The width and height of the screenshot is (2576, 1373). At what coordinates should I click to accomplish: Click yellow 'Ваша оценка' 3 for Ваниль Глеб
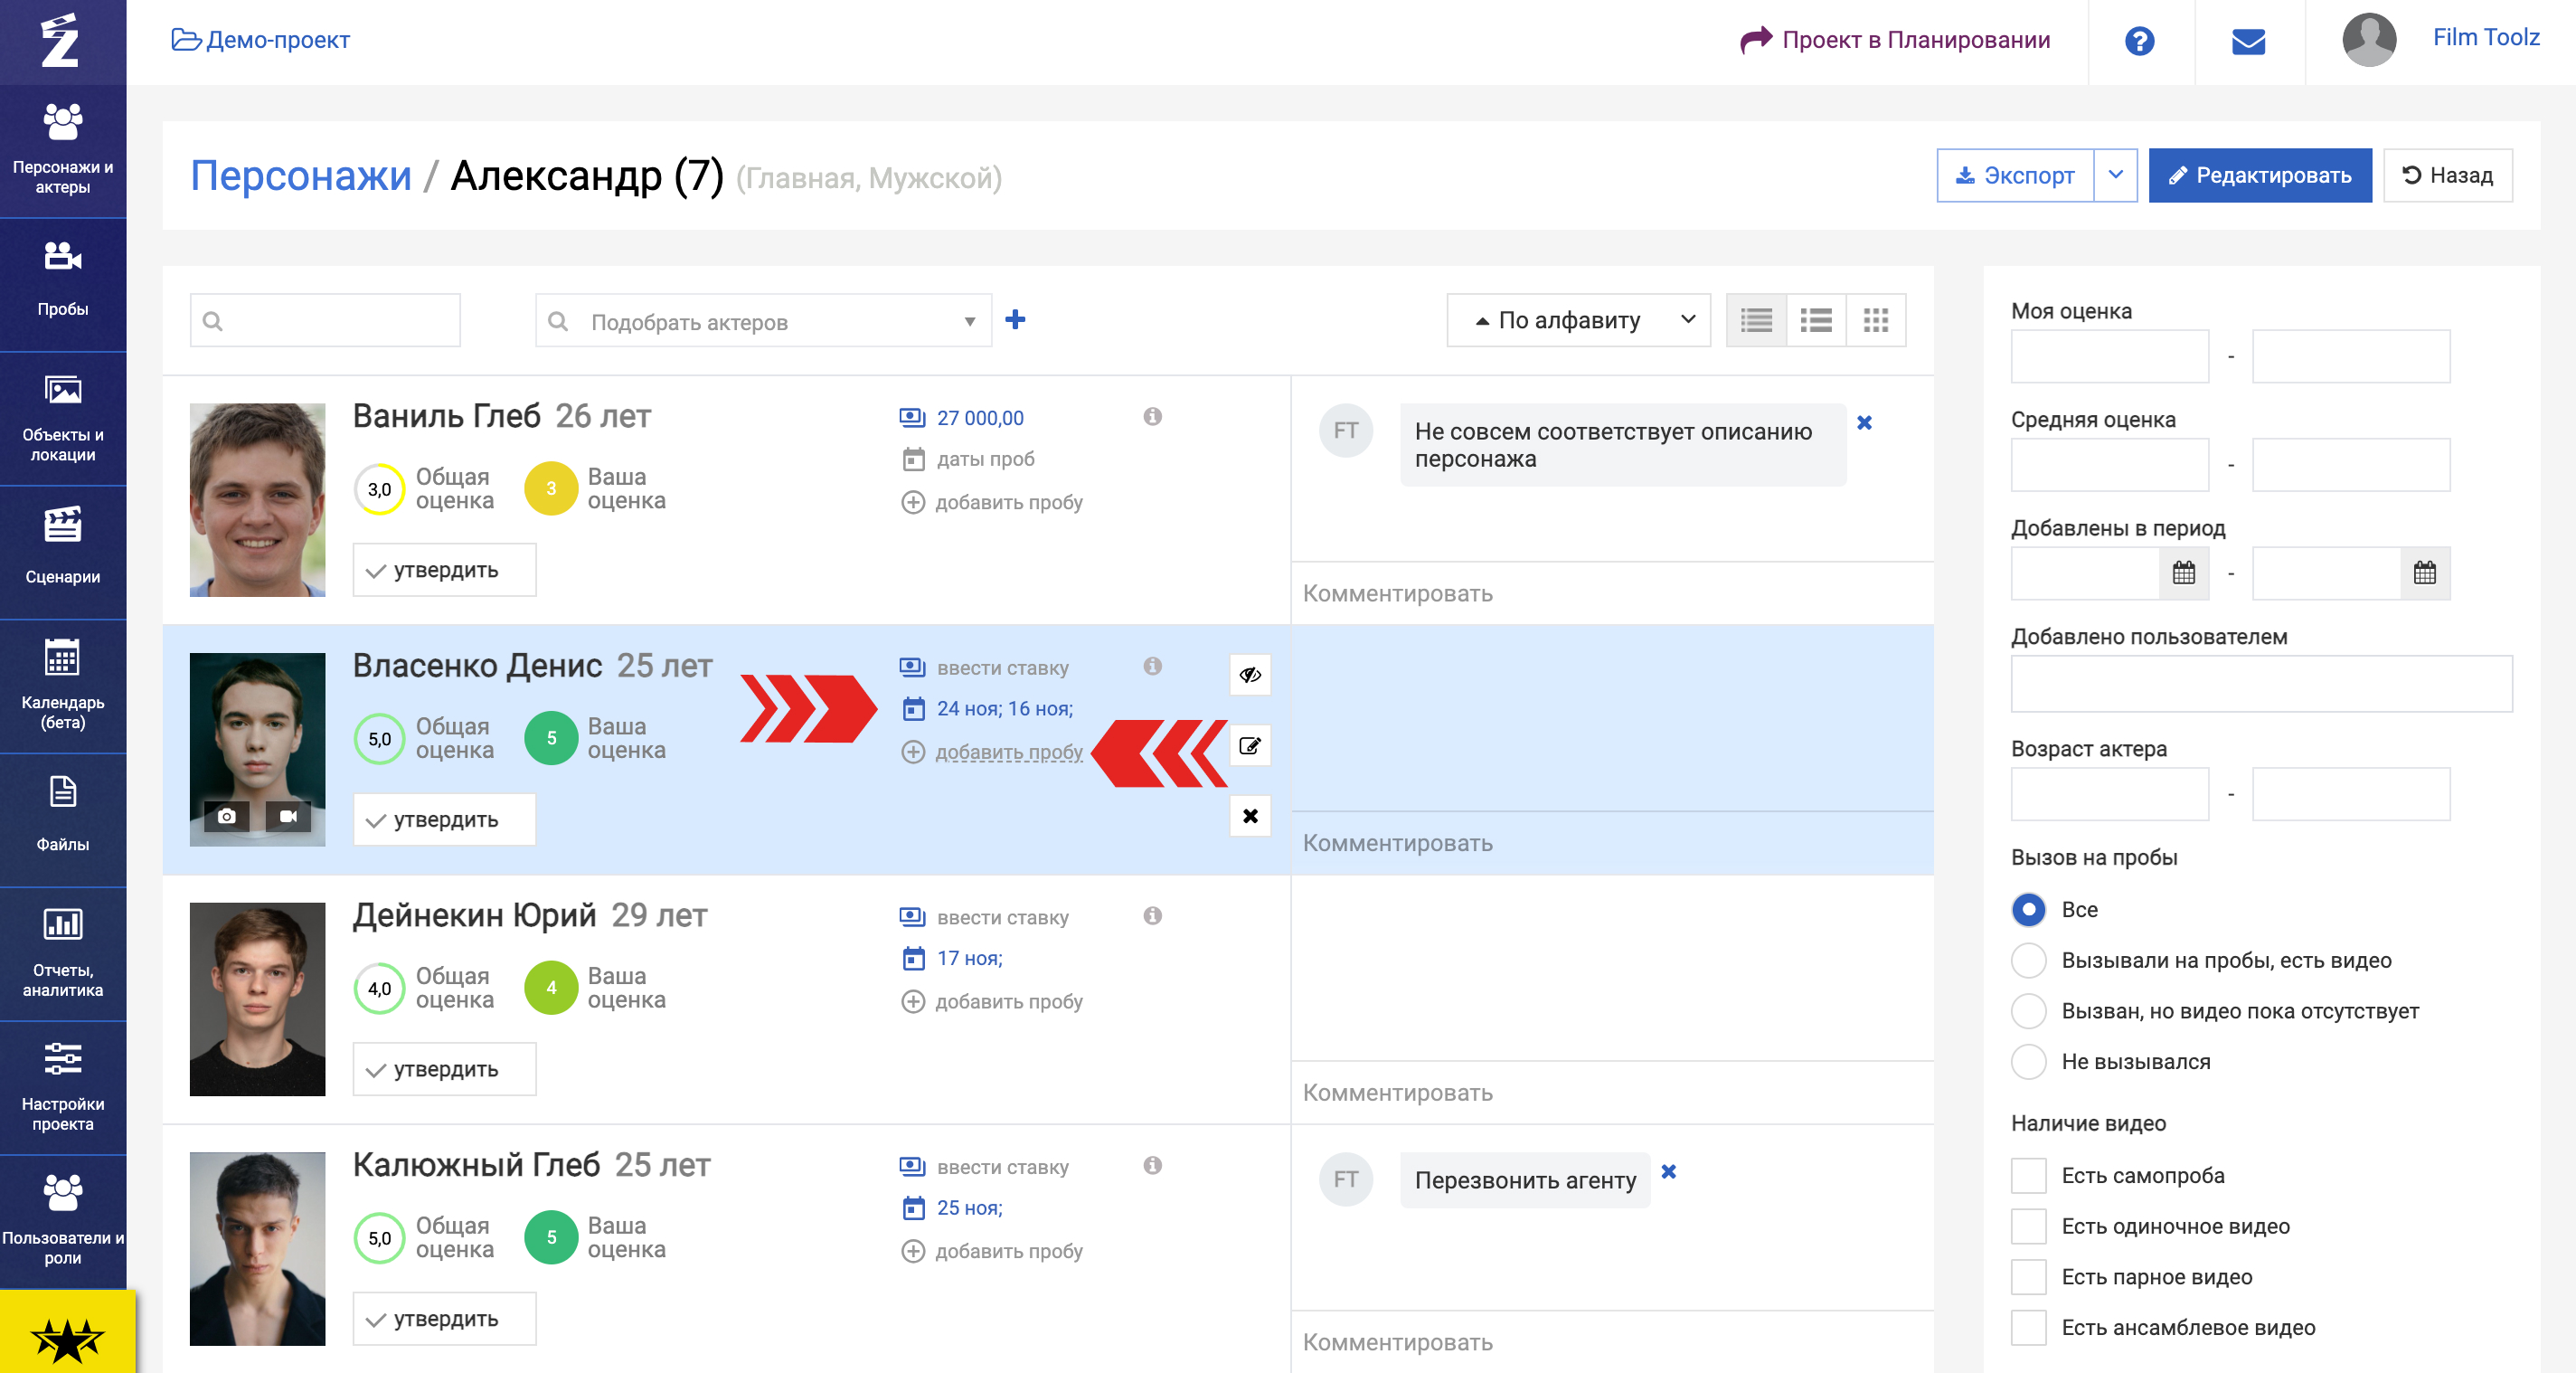point(551,488)
